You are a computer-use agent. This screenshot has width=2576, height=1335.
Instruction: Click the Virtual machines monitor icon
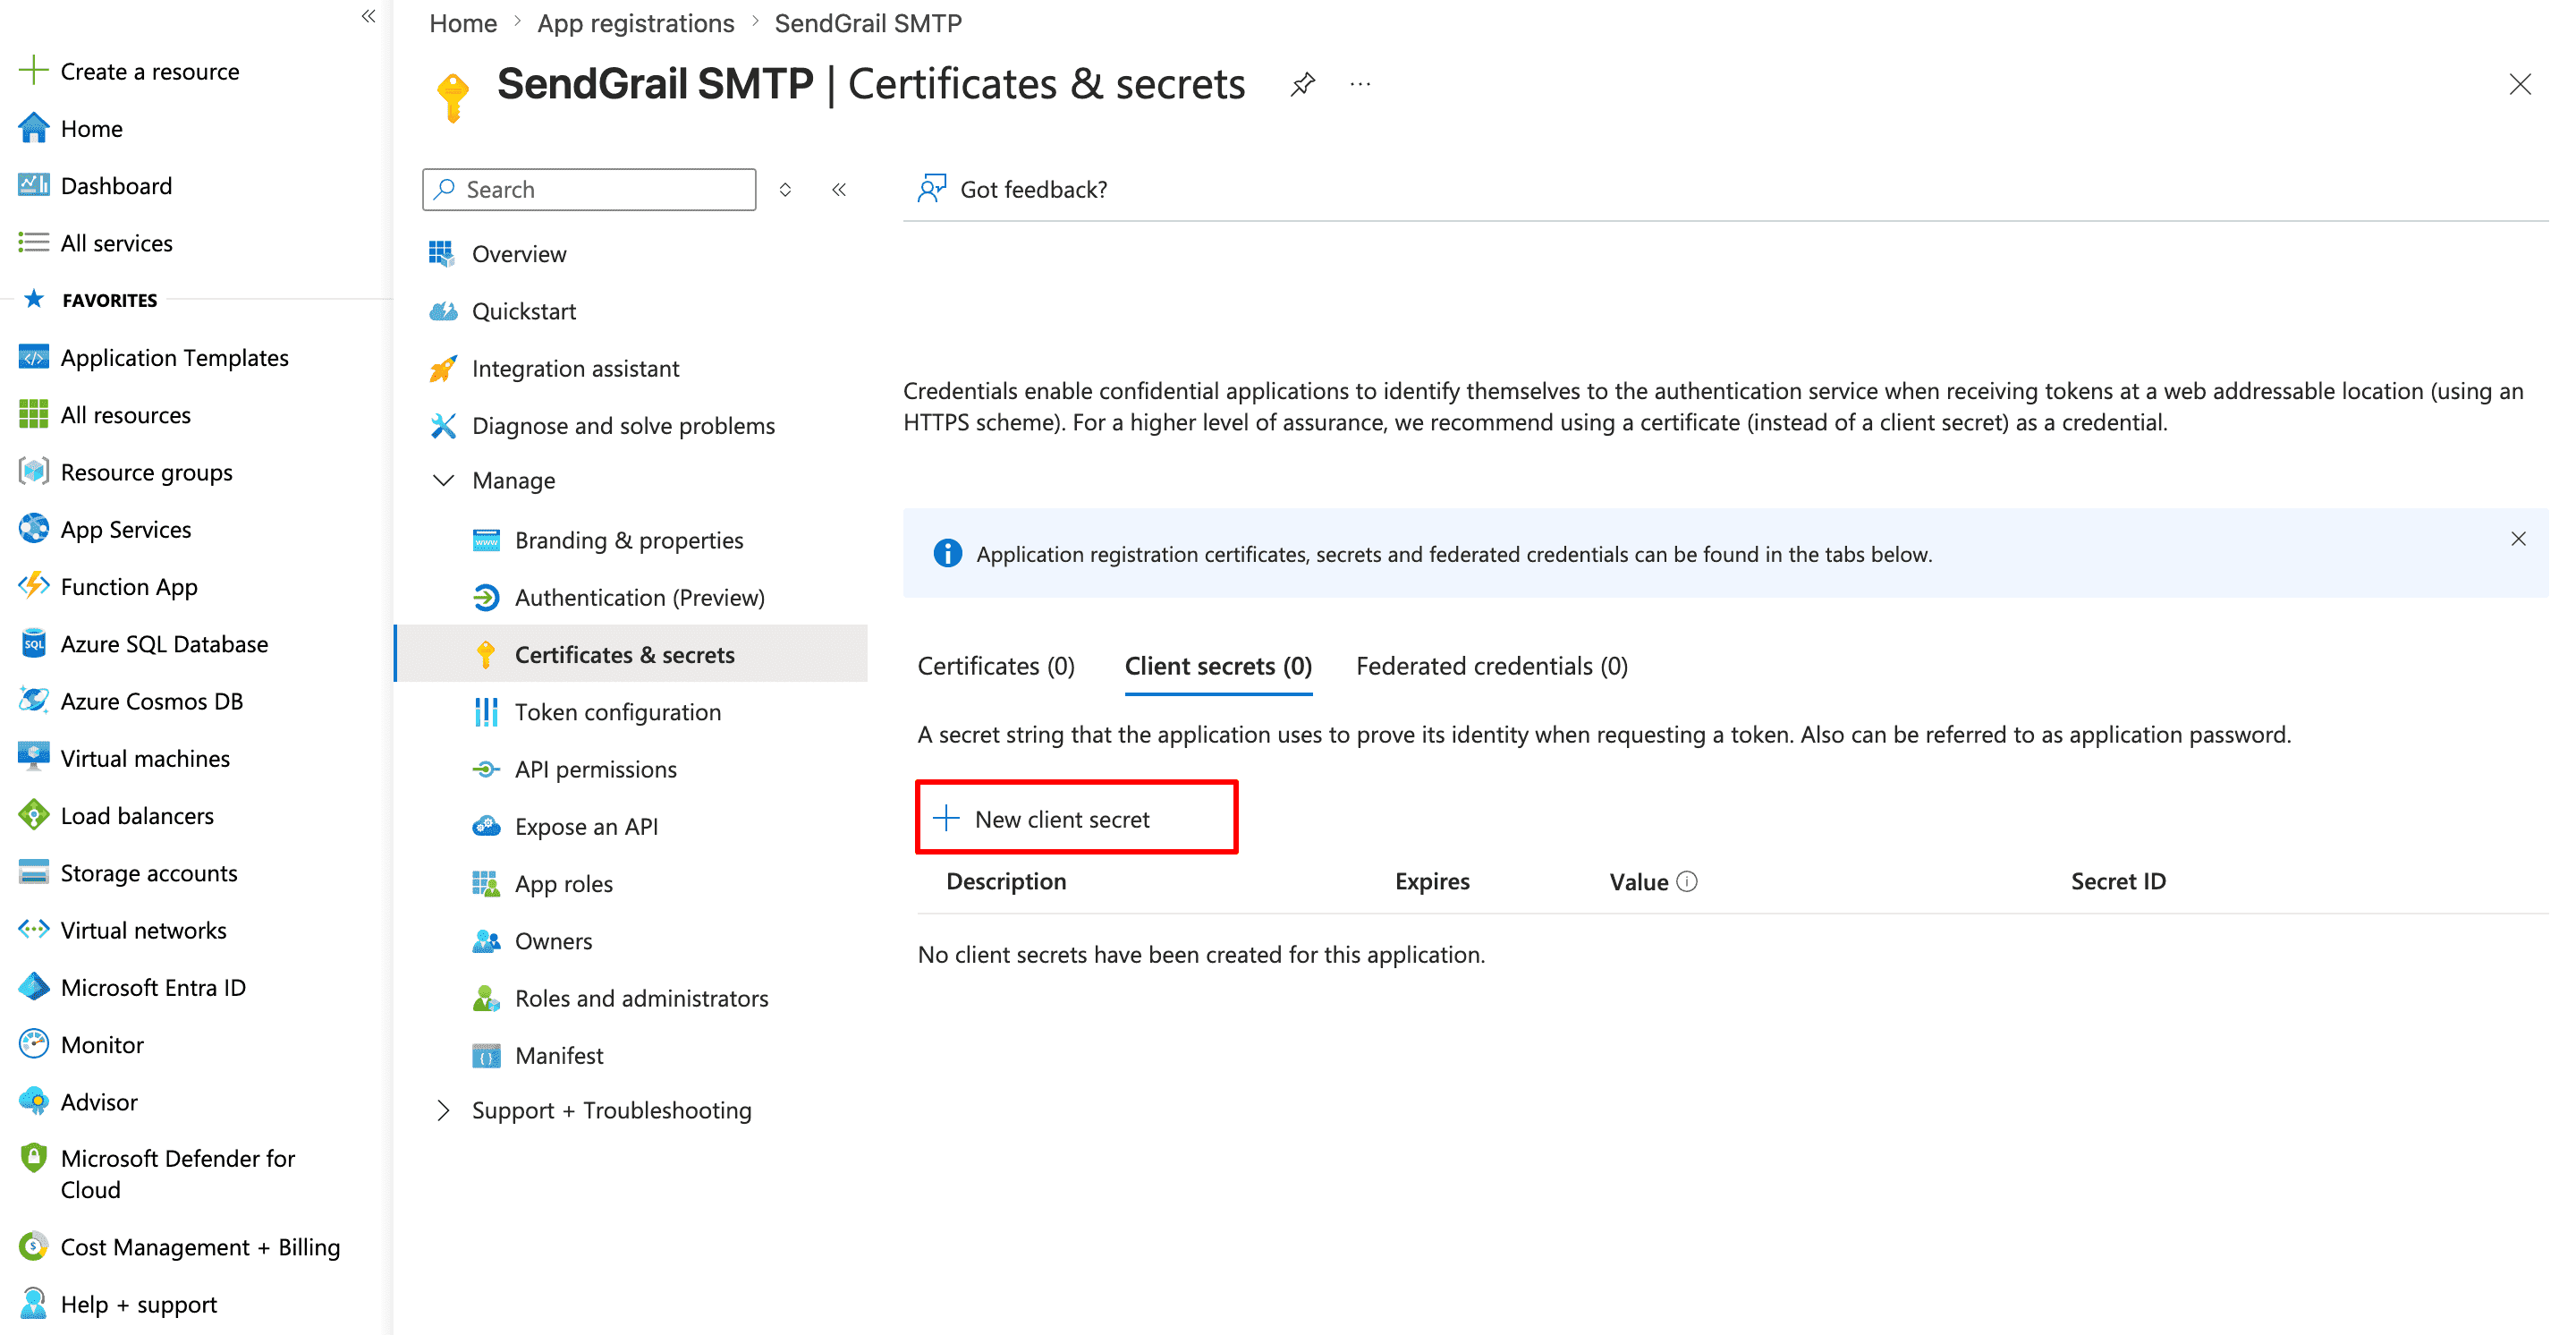(33, 757)
